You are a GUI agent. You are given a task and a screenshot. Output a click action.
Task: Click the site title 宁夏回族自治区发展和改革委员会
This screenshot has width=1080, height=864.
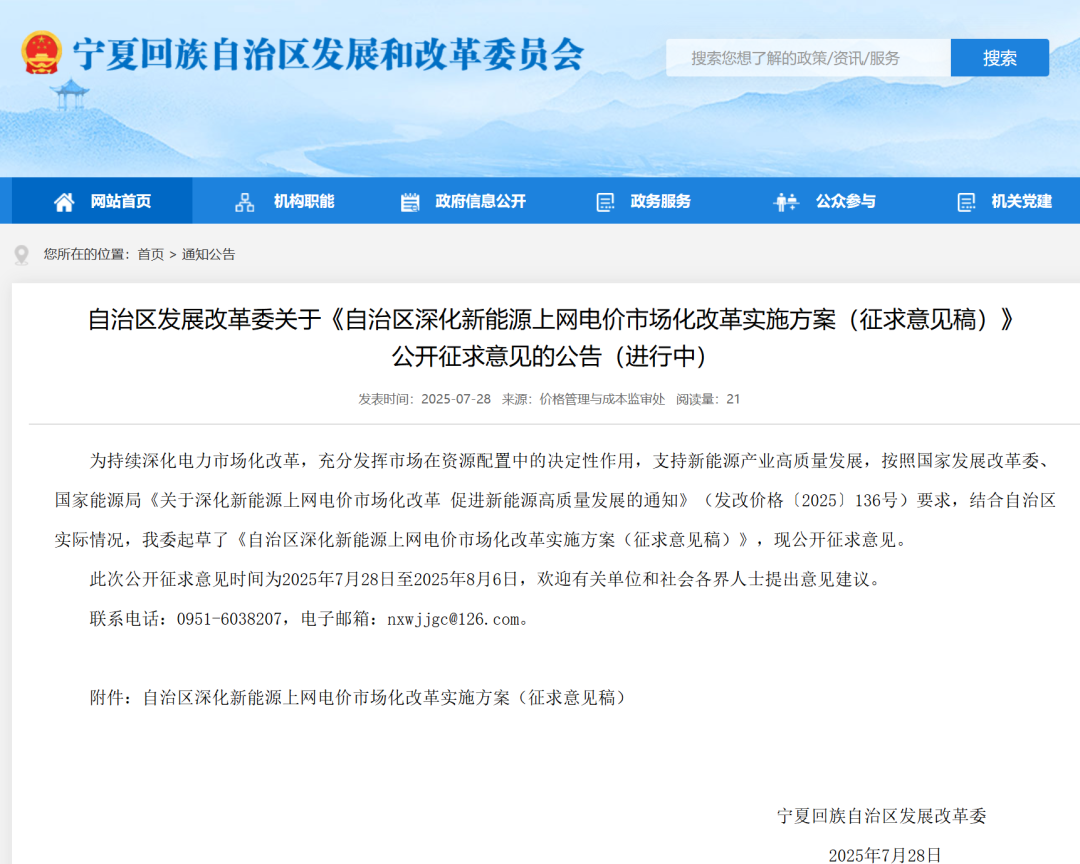coord(329,54)
